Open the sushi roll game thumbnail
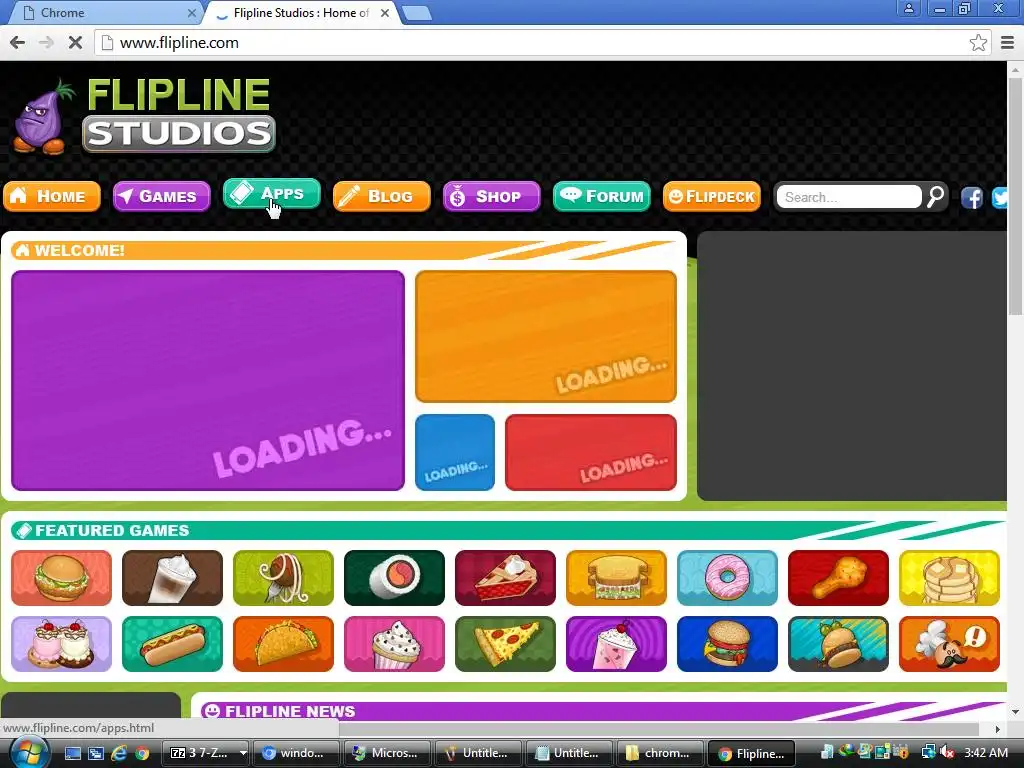This screenshot has height=768, width=1024. point(394,578)
